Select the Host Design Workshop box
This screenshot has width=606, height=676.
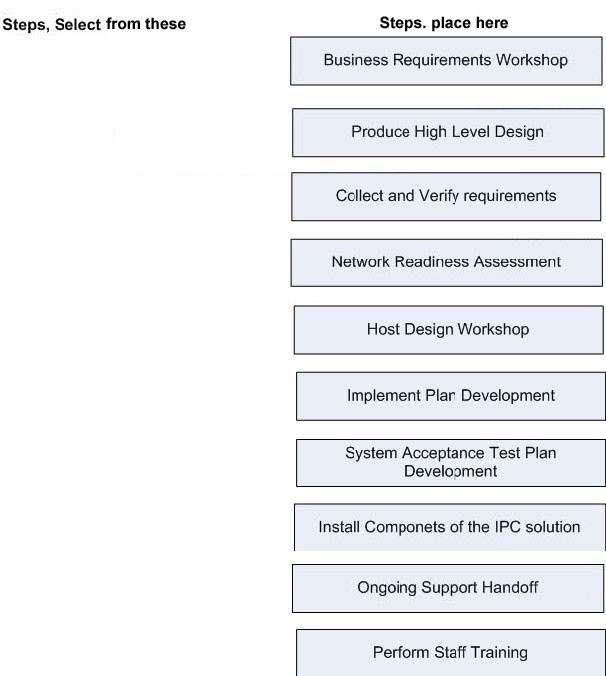448,330
